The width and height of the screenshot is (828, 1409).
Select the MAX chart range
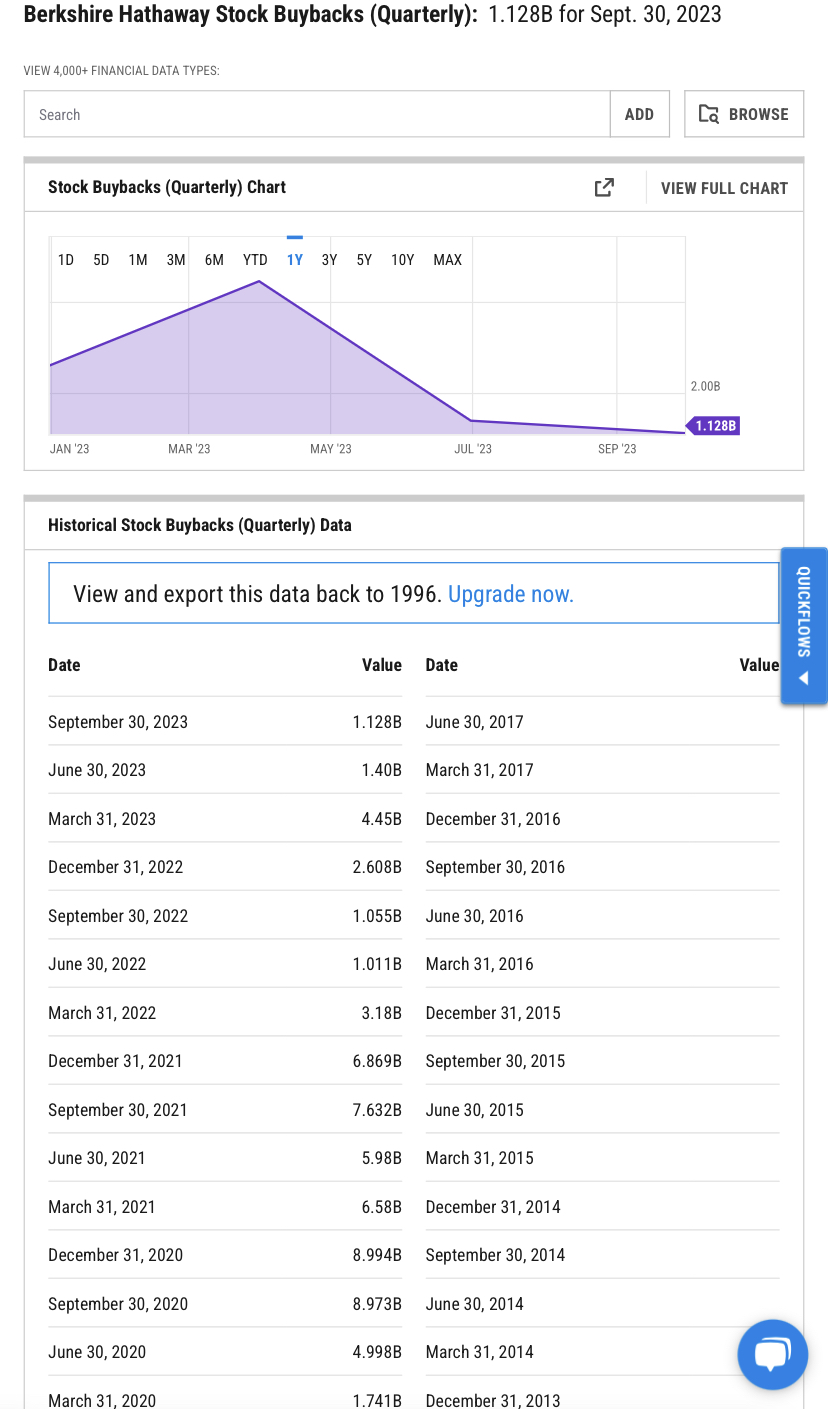pos(448,260)
